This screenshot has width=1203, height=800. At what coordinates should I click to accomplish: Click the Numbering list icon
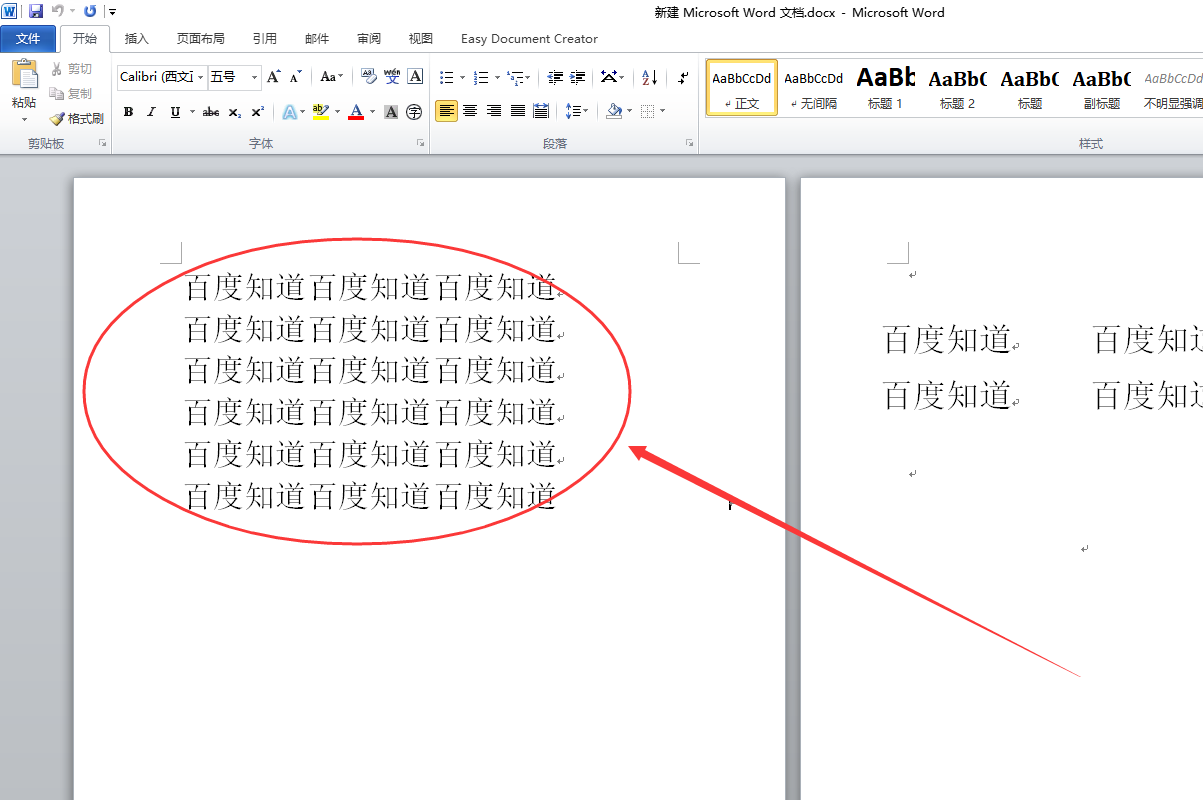coord(481,77)
